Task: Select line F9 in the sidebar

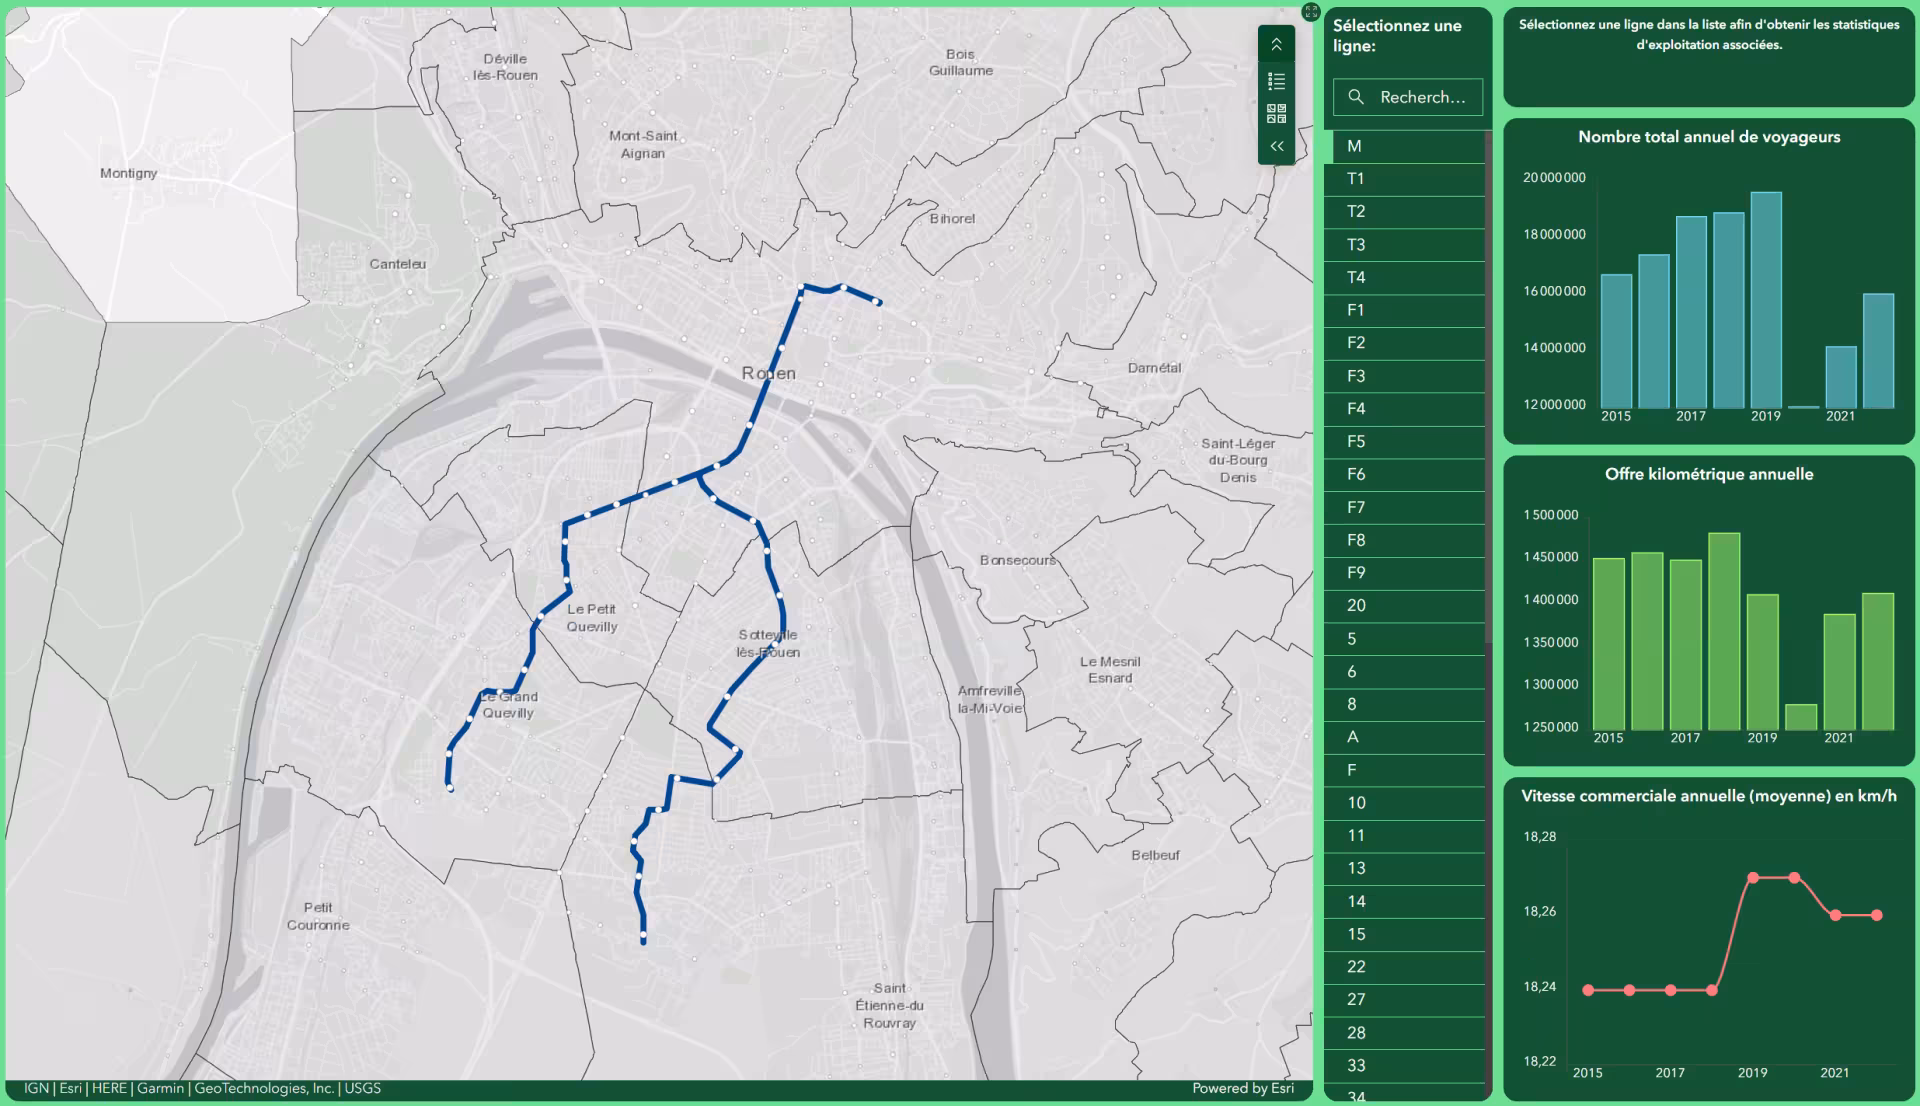Action: [1404, 573]
